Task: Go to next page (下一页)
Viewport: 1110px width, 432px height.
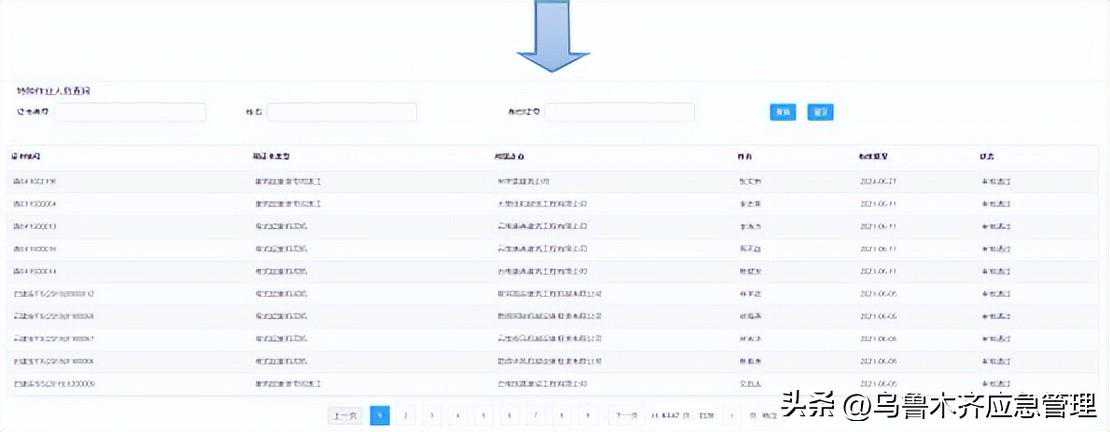Action: point(625,415)
